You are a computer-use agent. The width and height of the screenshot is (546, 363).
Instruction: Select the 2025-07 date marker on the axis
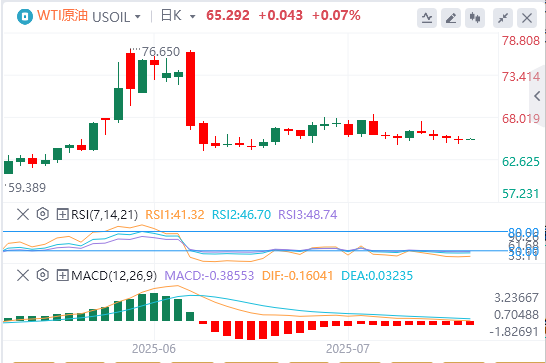tap(348, 349)
